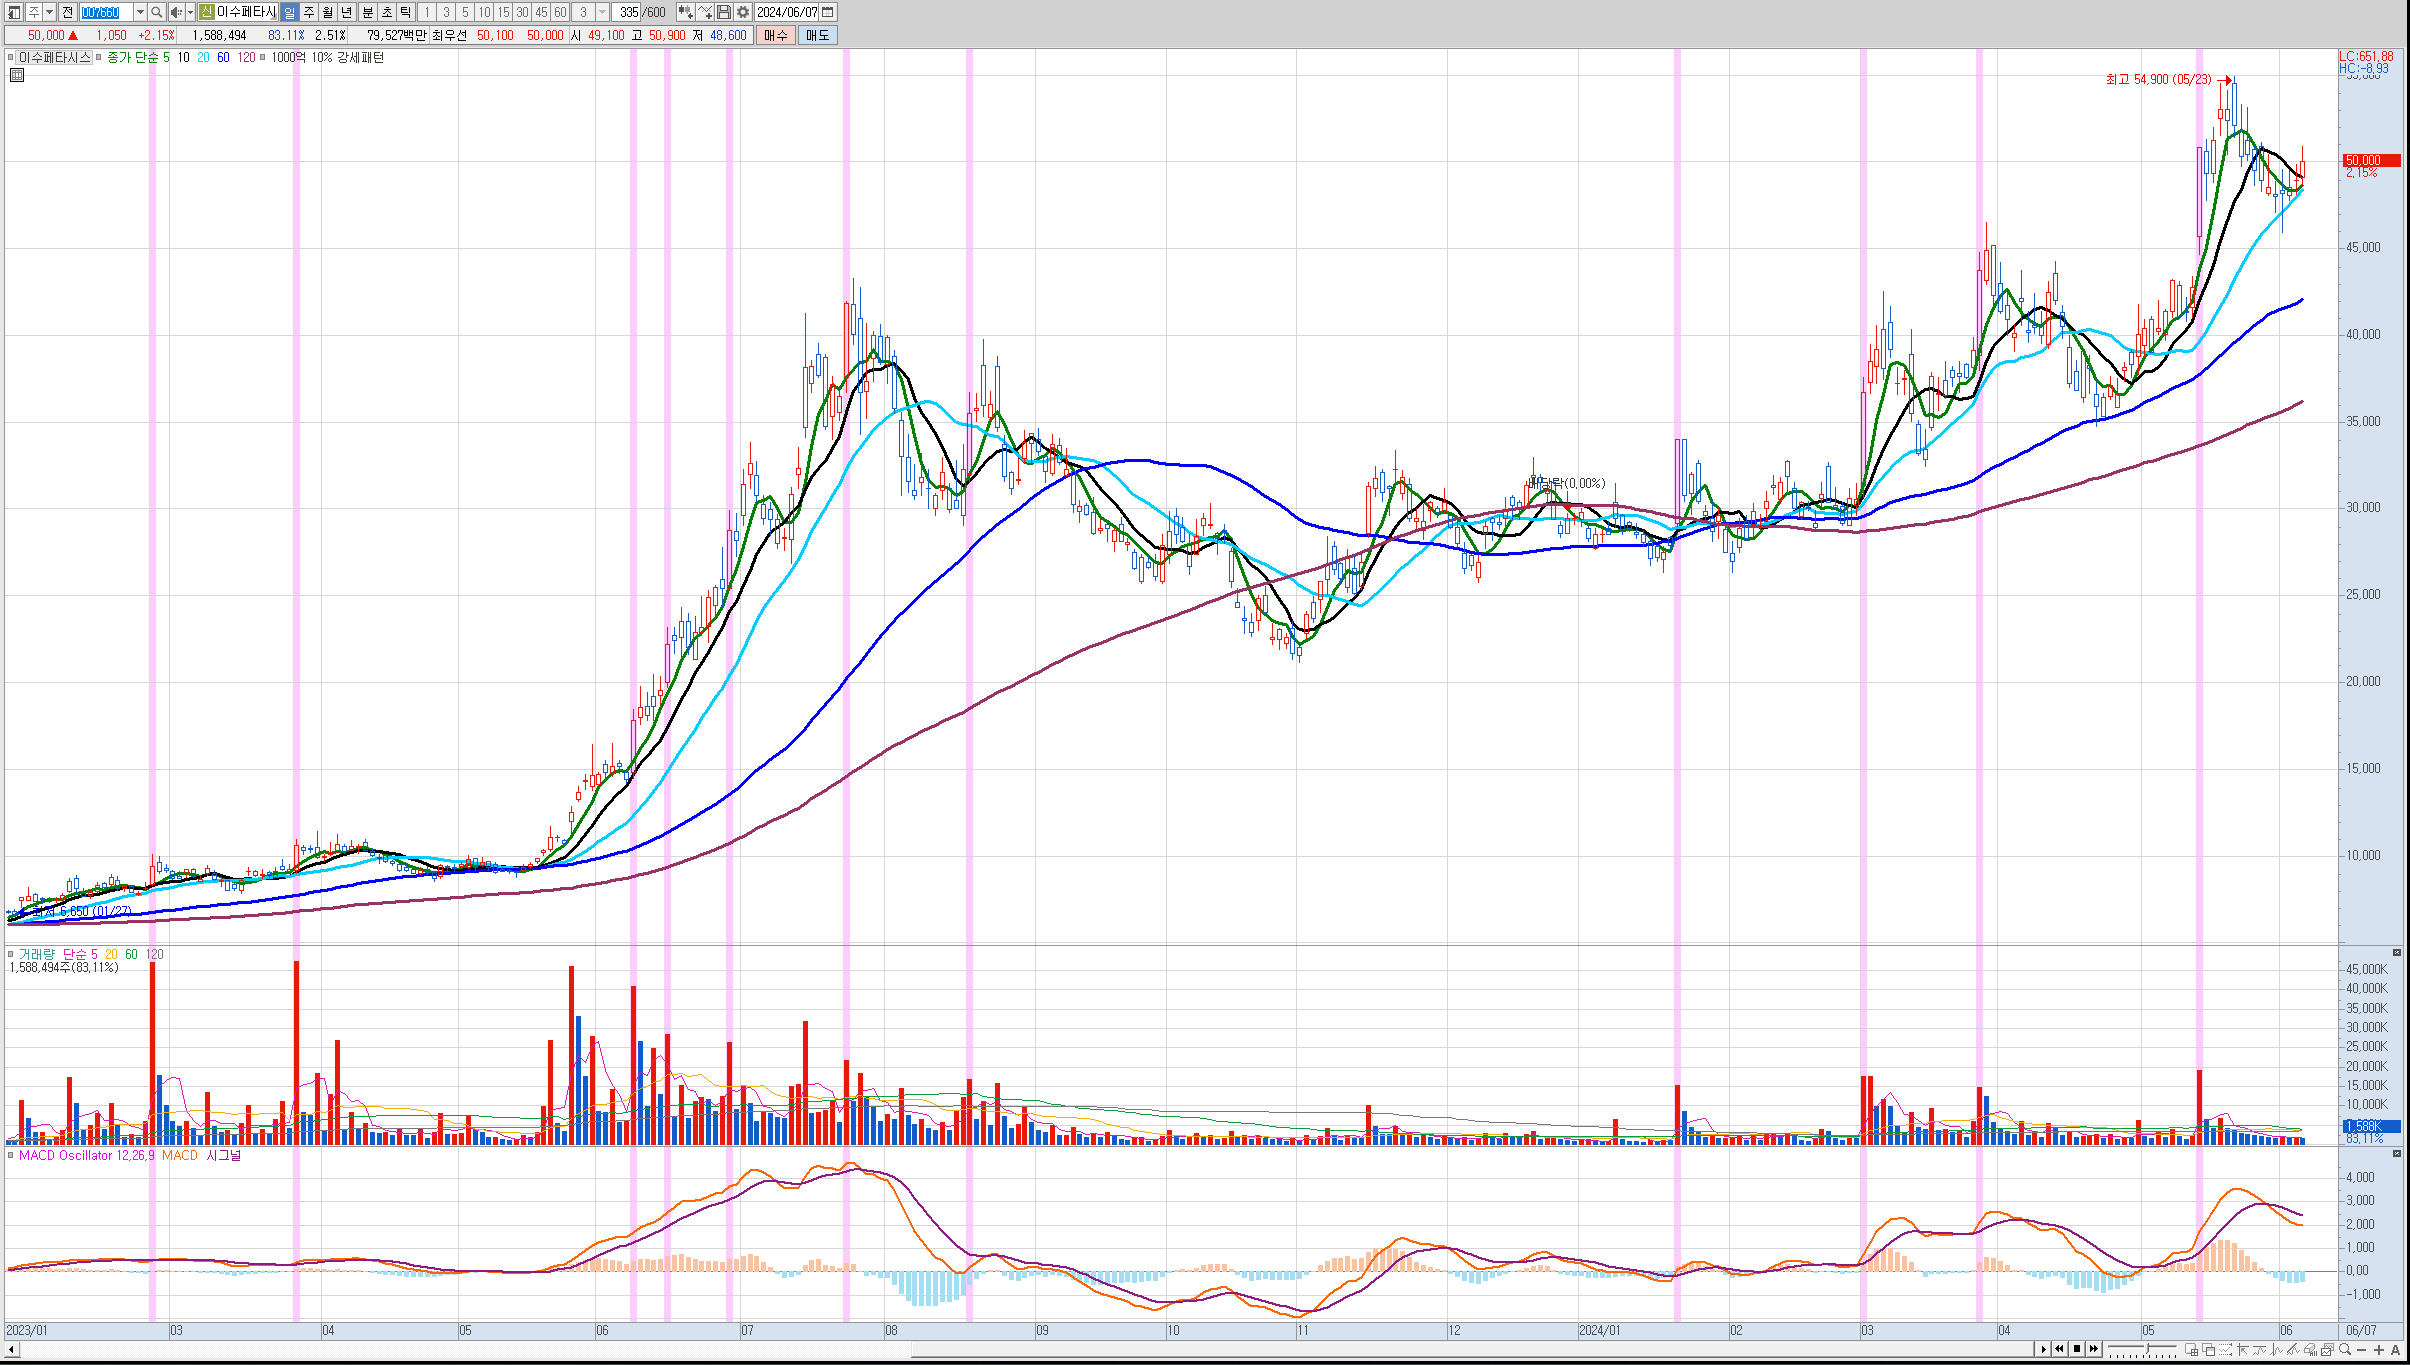2410x1365 pixels.
Task: Click the speaker sound icon in toolbar
Action: tap(176, 12)
